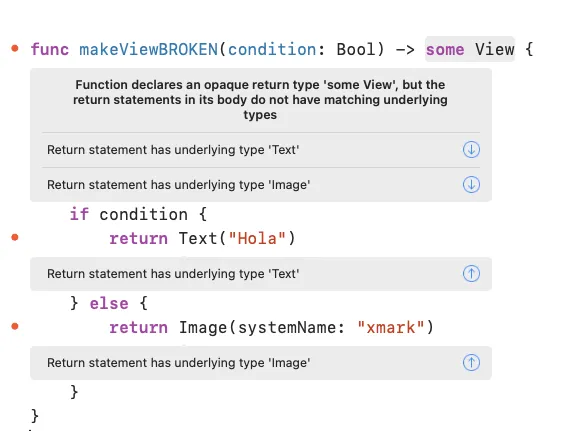This screenshot has width=577, height=431.
Task: Click the "Hola" string literal
Action: coord(257,239)
